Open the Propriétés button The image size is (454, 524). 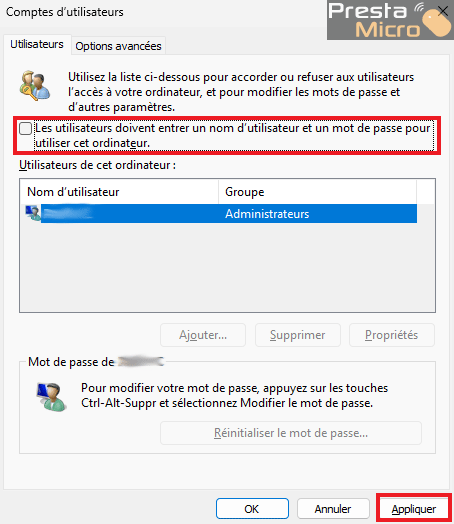point(392,335)
